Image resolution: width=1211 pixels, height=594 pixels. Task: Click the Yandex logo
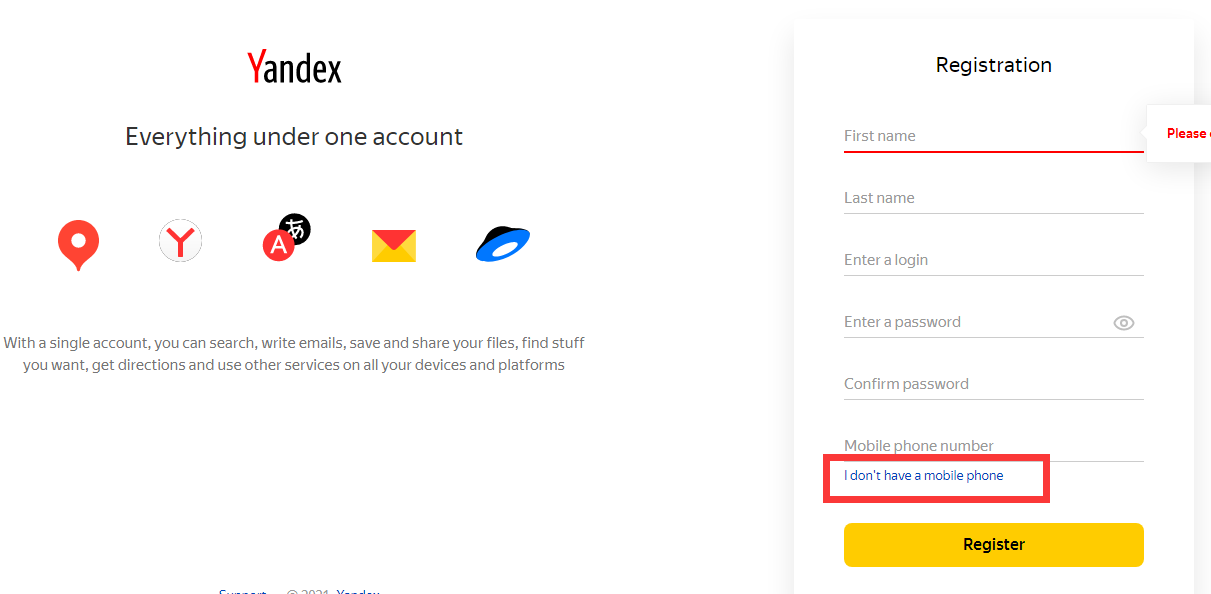(294, 68)
